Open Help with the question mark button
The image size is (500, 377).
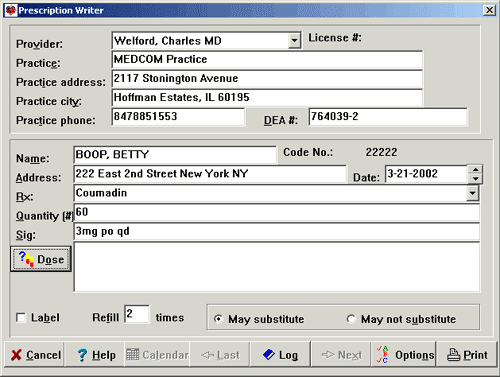click(95, 355)
